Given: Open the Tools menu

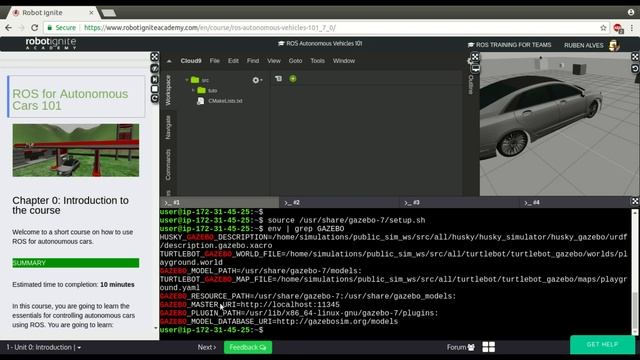Looking at the screenshot, I should click(x=317, y=61).
